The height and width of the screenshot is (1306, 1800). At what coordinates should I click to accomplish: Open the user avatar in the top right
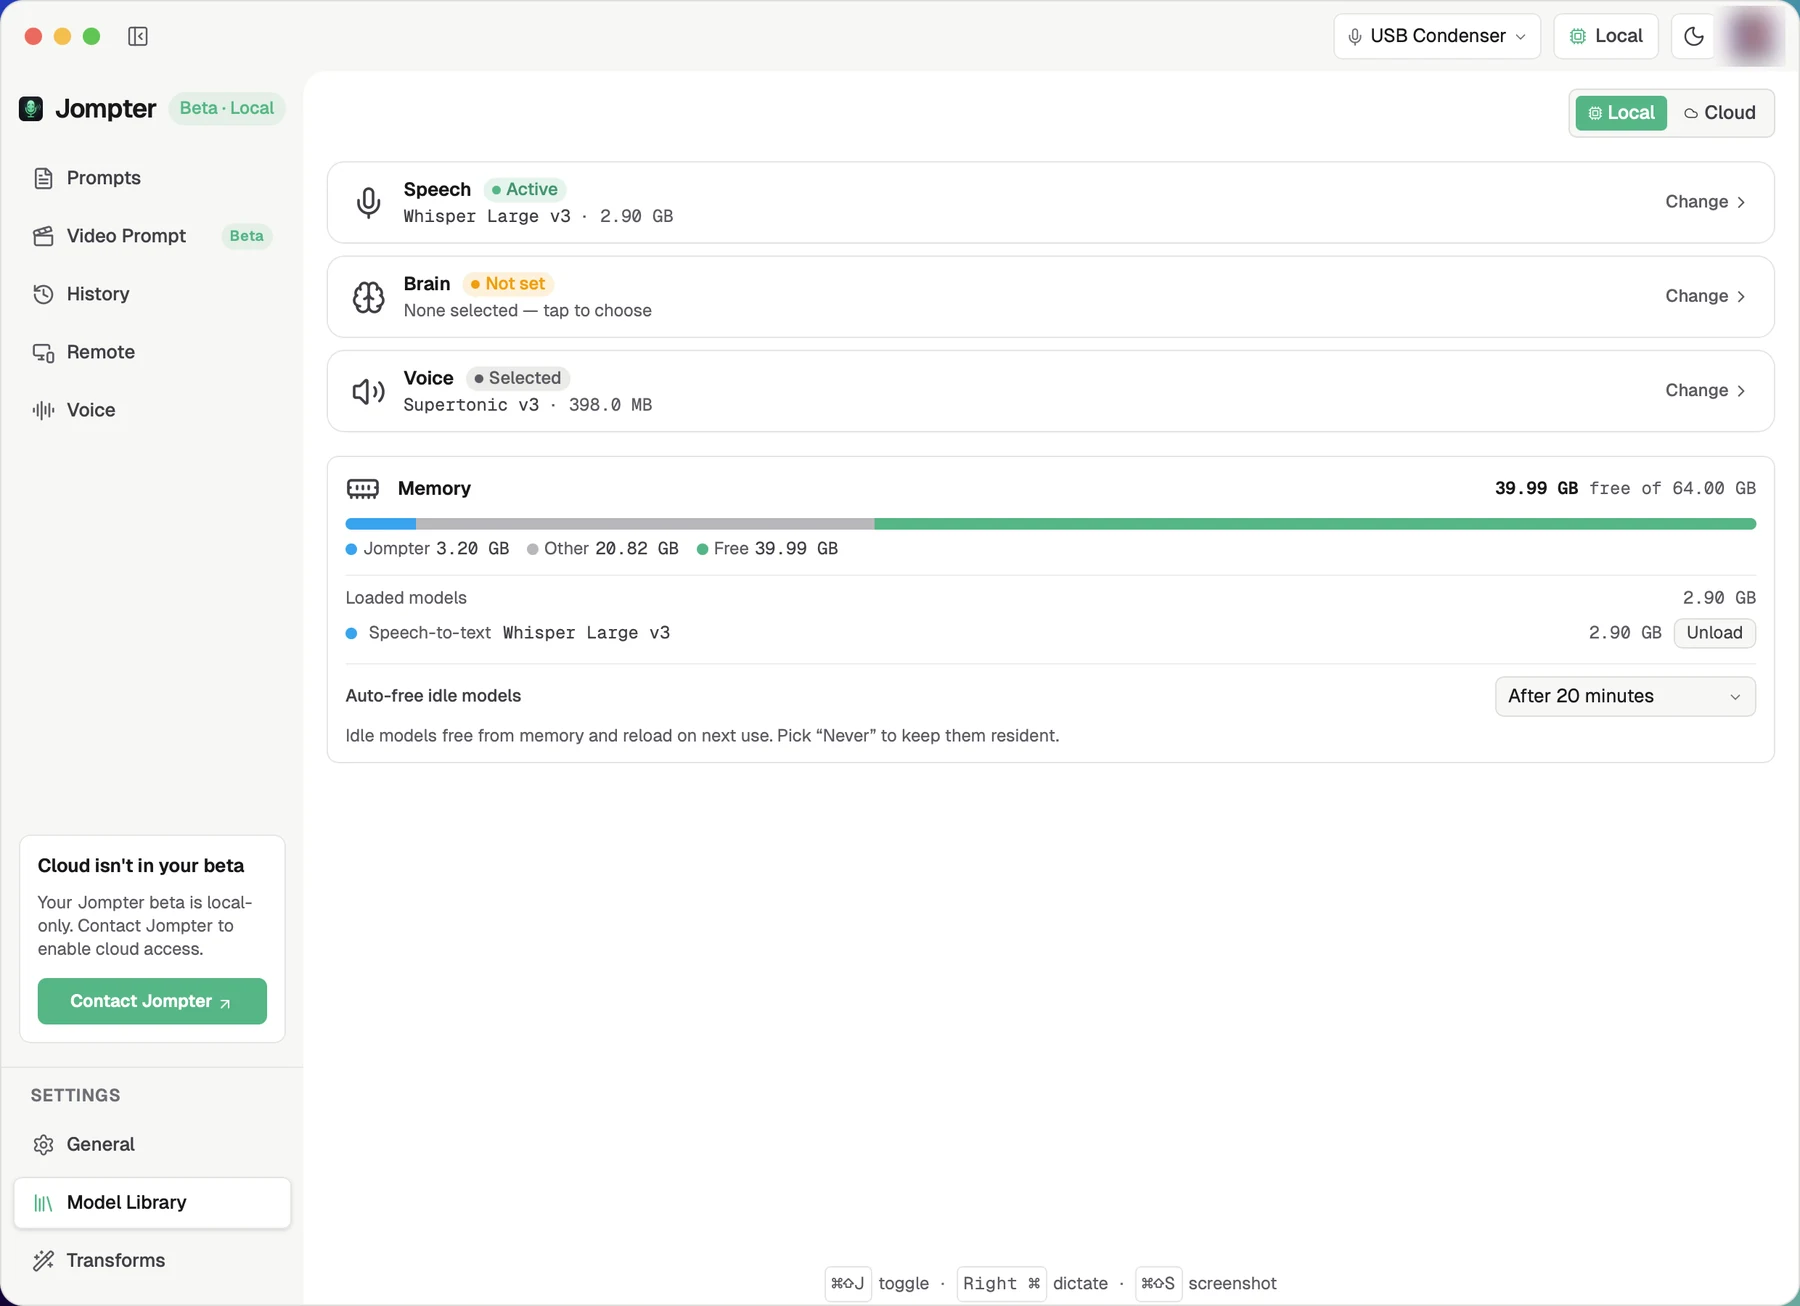point(1752,36)
